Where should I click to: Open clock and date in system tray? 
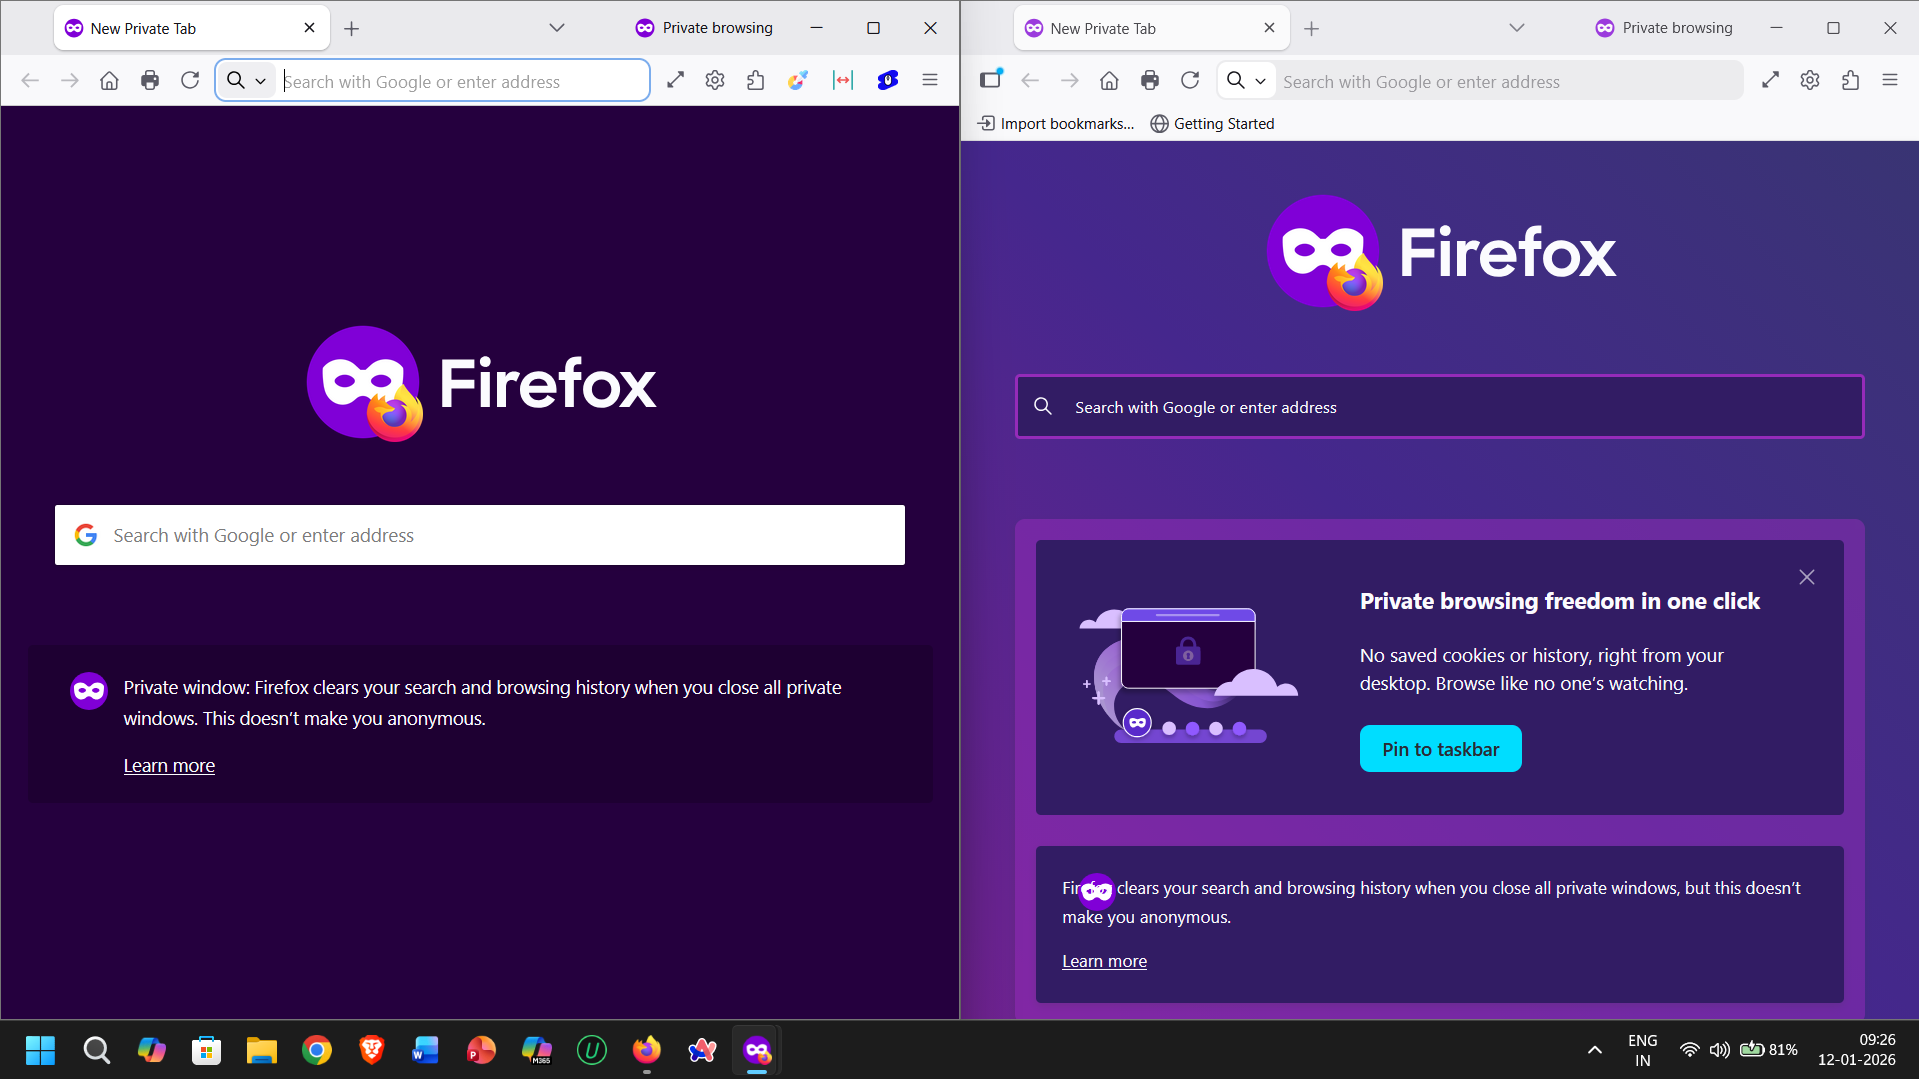coord(1857,1050)
